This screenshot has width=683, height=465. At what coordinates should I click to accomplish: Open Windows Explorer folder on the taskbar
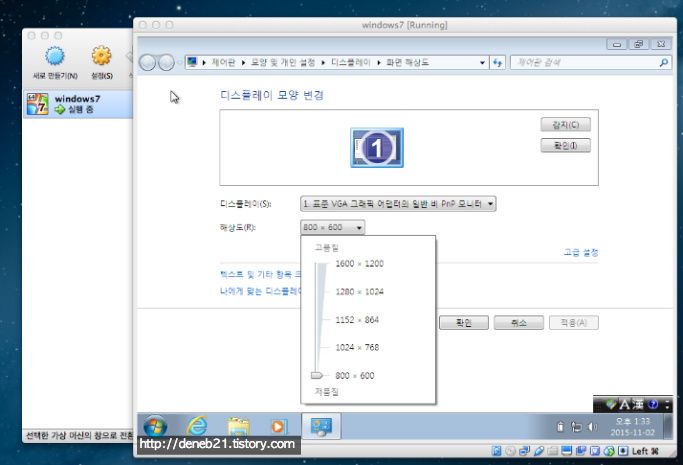click(238, 426)
